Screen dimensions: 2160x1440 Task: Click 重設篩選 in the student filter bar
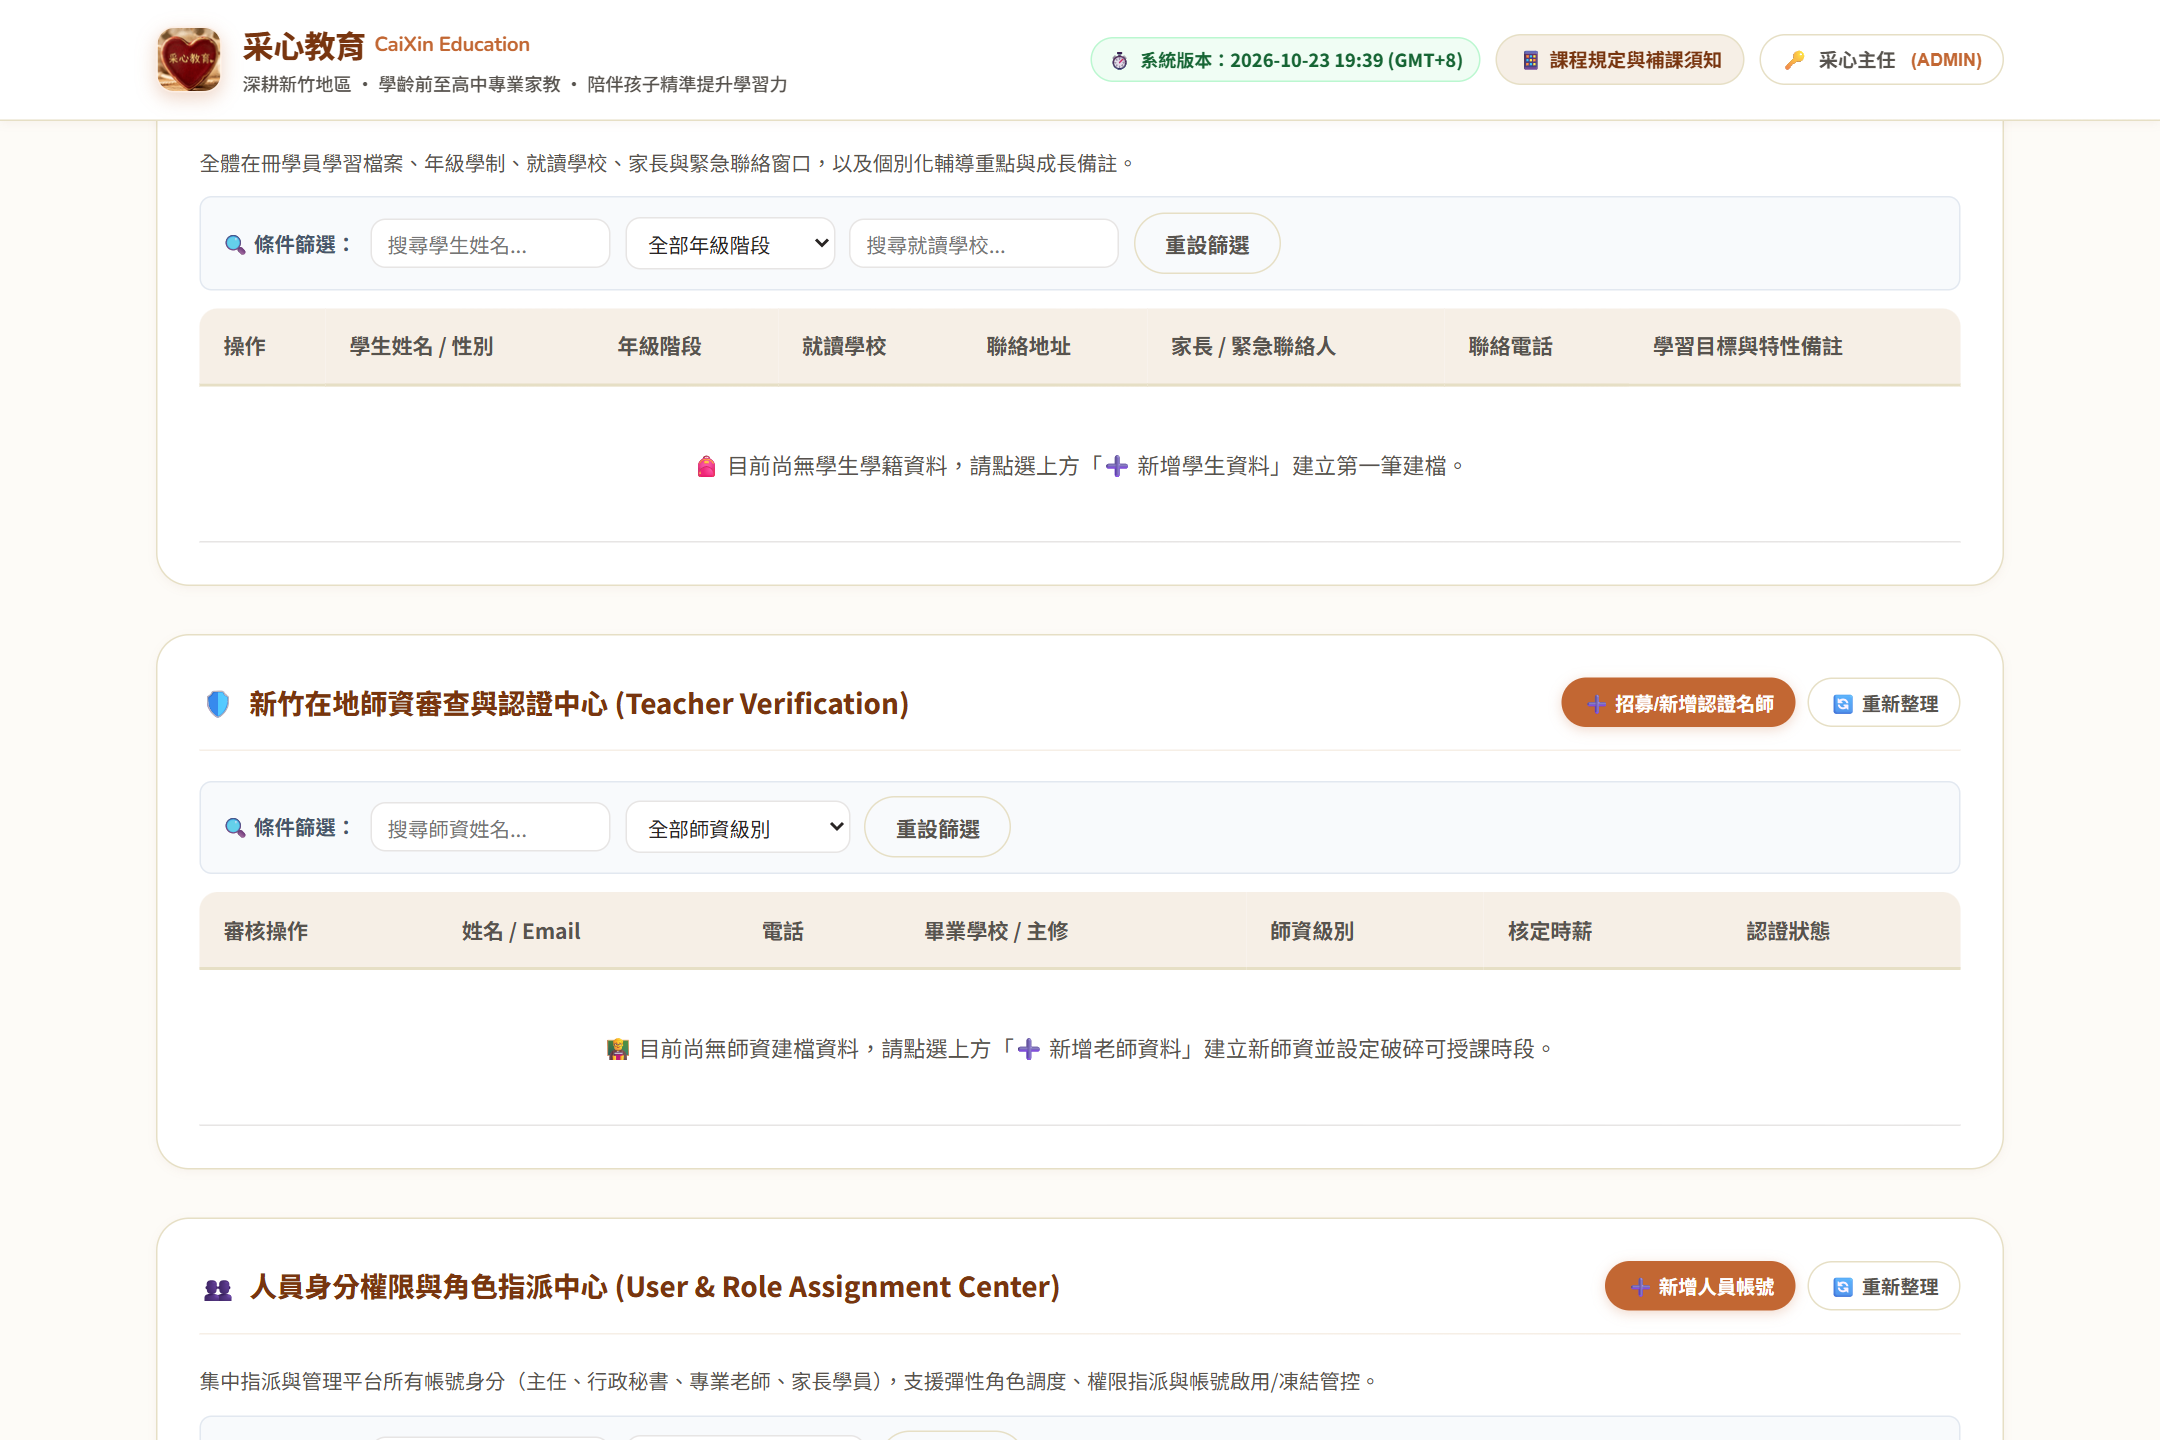(x=1207, y=244)
